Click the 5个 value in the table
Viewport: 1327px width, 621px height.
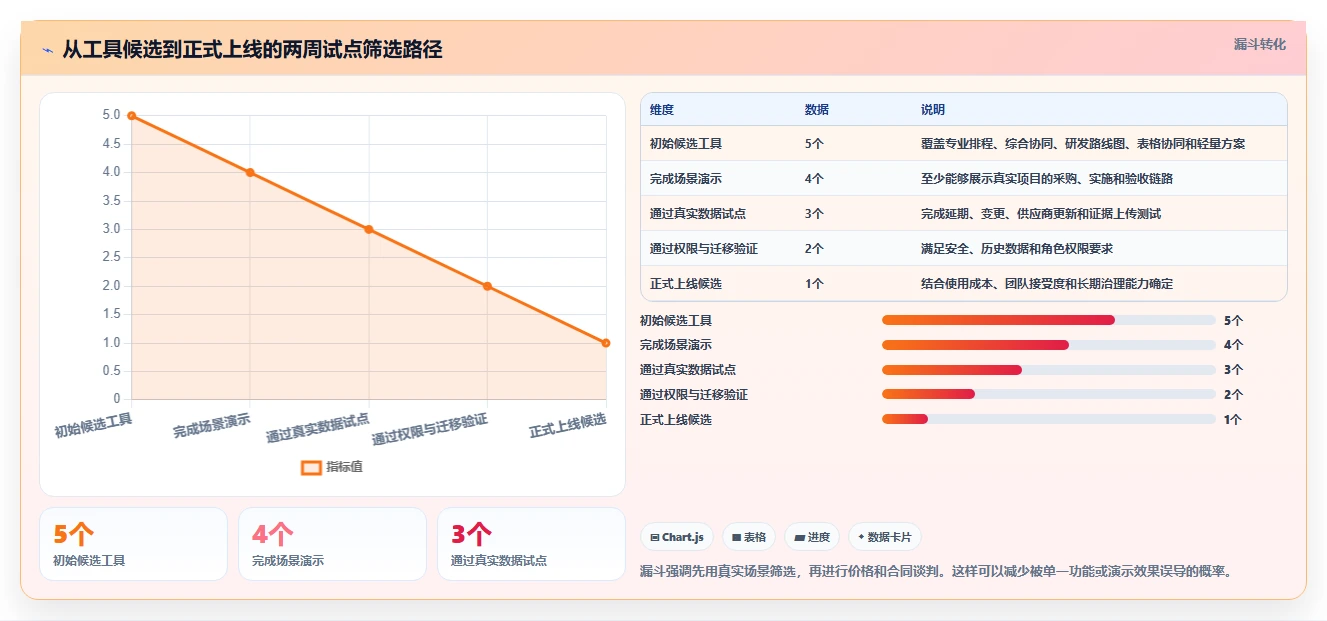pyautogui.click(x=815, y=144)
